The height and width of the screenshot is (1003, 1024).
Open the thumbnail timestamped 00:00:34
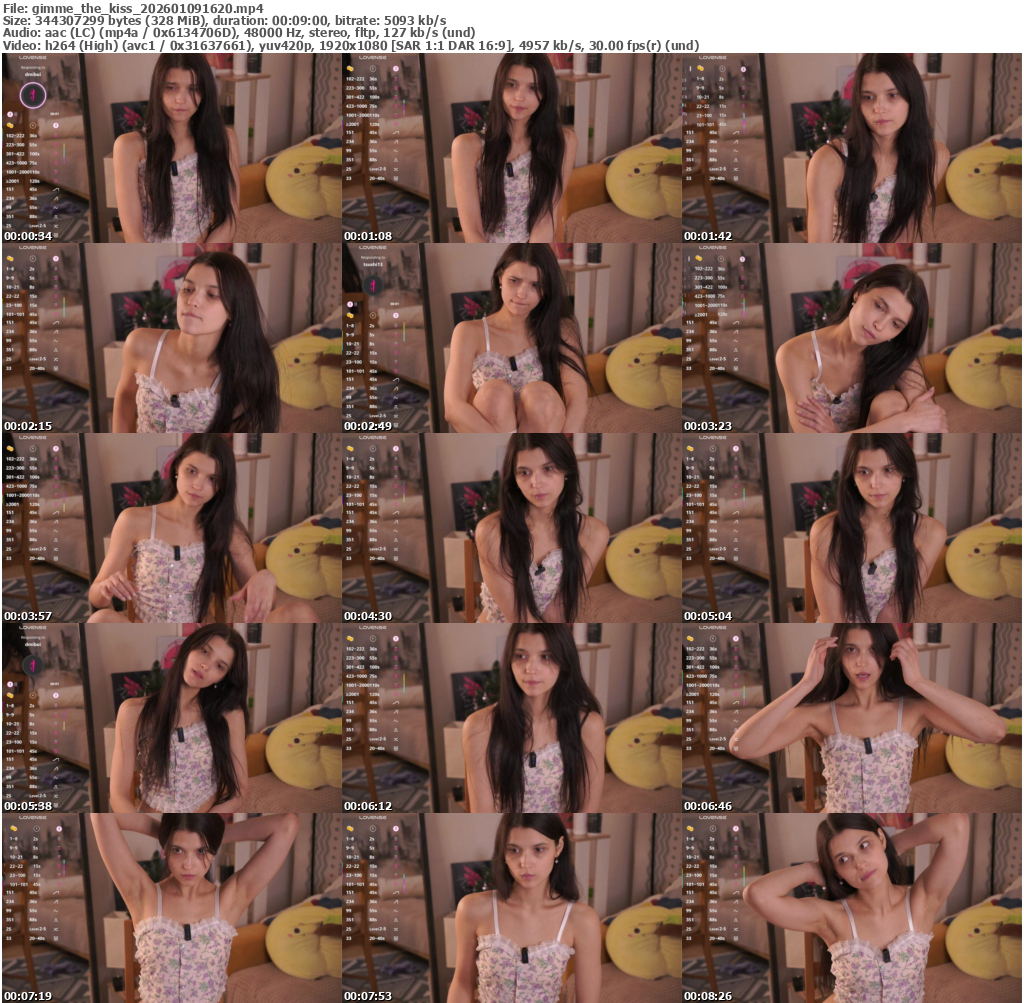171,148
